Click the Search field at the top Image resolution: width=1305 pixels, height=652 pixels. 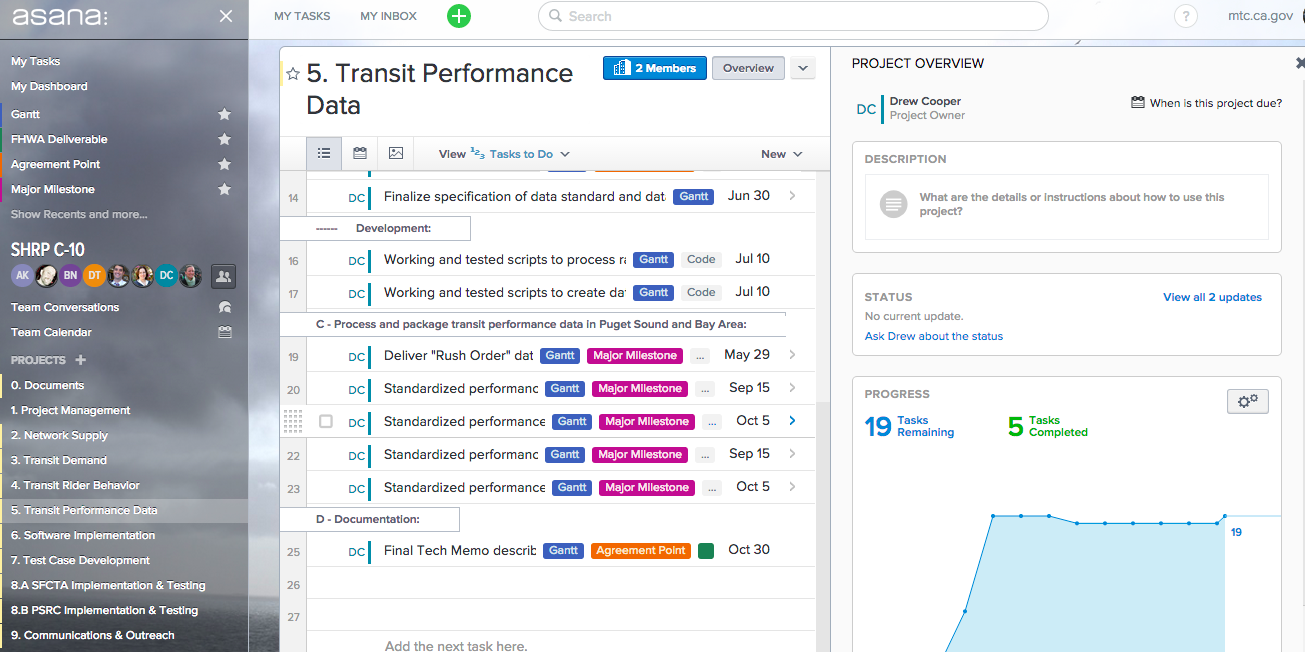tap(793, 16)
